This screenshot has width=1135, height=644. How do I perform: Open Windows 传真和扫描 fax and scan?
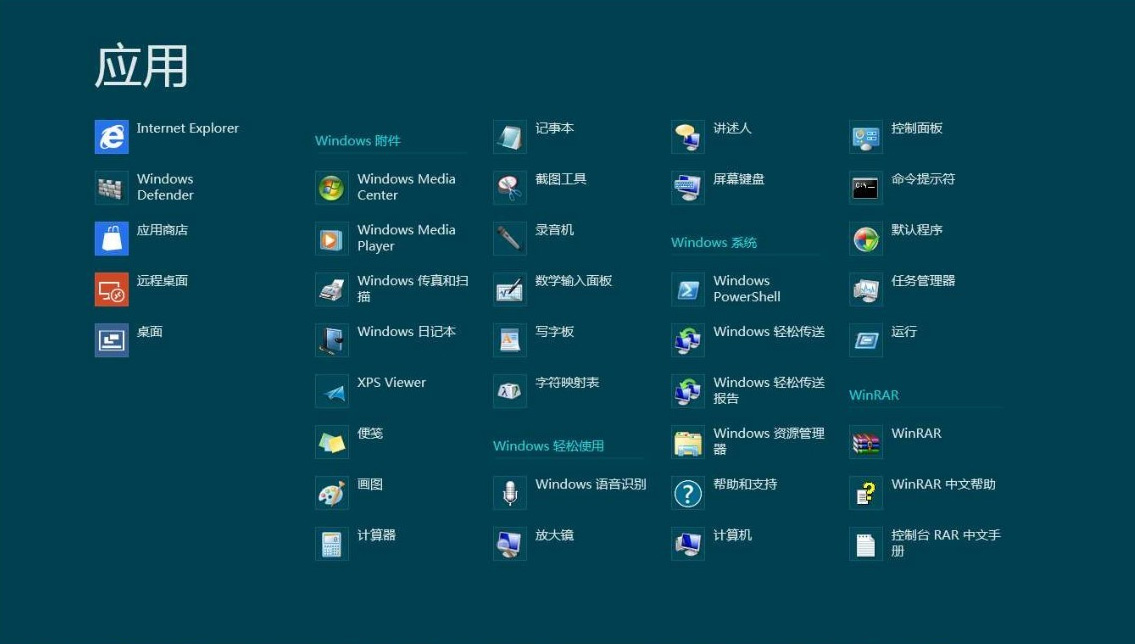332,289
